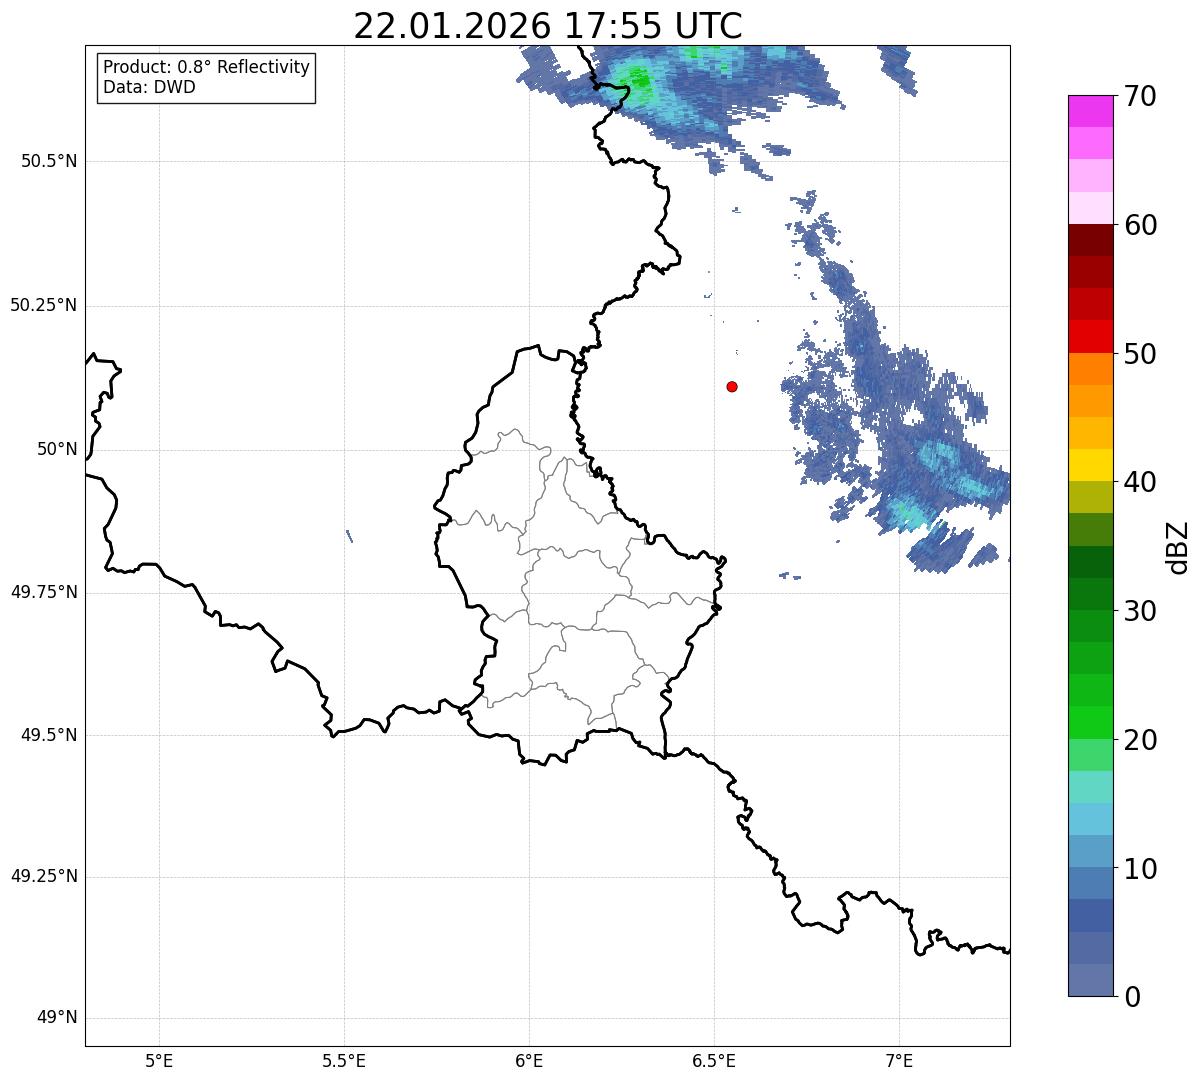The image size is (1202, 1081).
Task: Click the latitude label 50°N
Action: pyautogui.click(x=57, y=449)
